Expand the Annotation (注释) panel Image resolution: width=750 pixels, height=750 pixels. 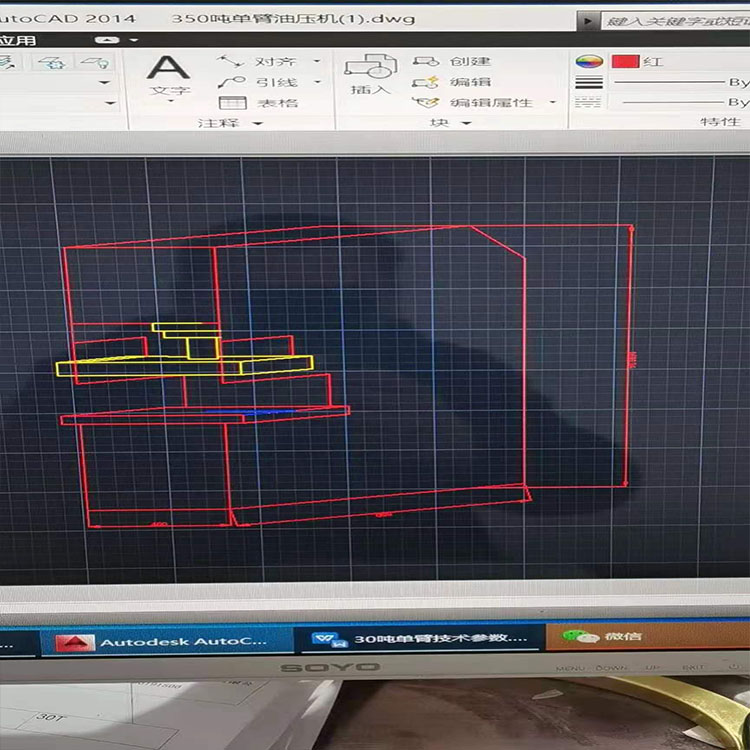coord(229,123)
